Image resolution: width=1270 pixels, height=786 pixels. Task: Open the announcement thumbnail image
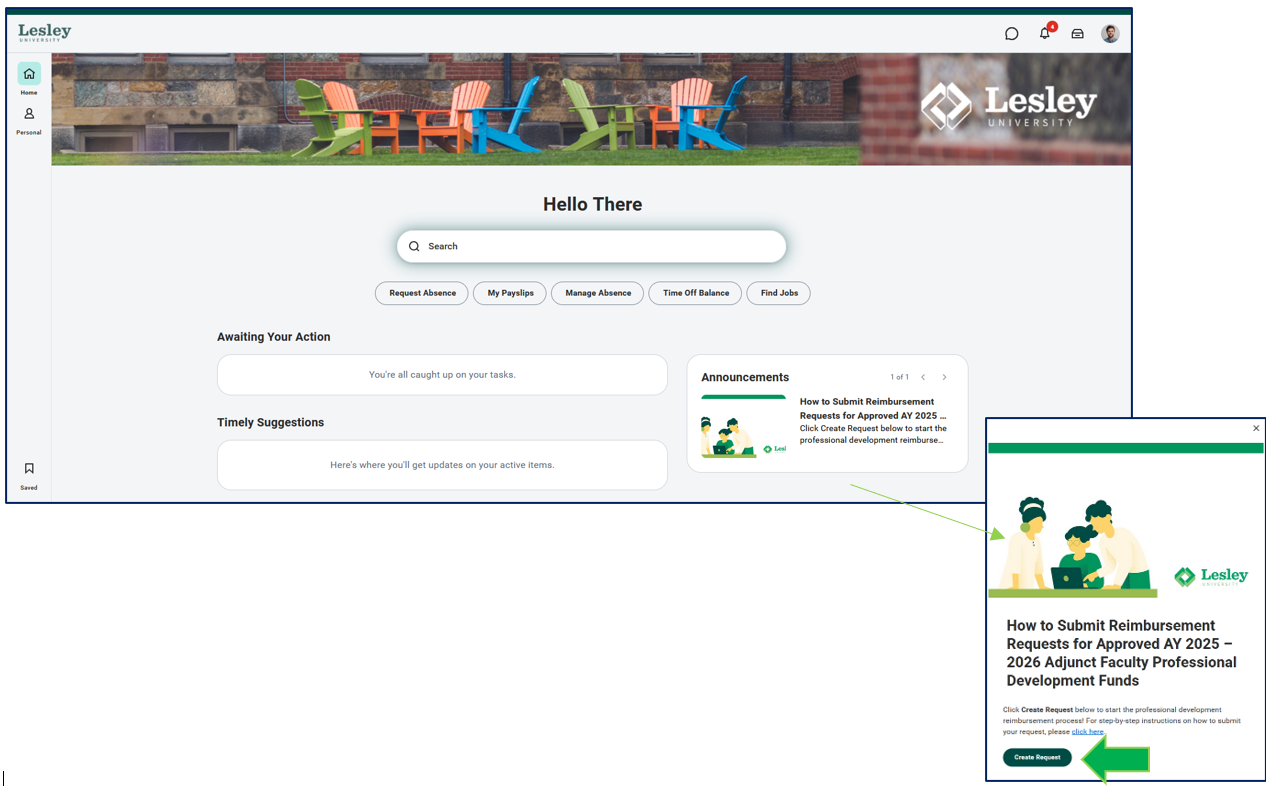point(743,427)
